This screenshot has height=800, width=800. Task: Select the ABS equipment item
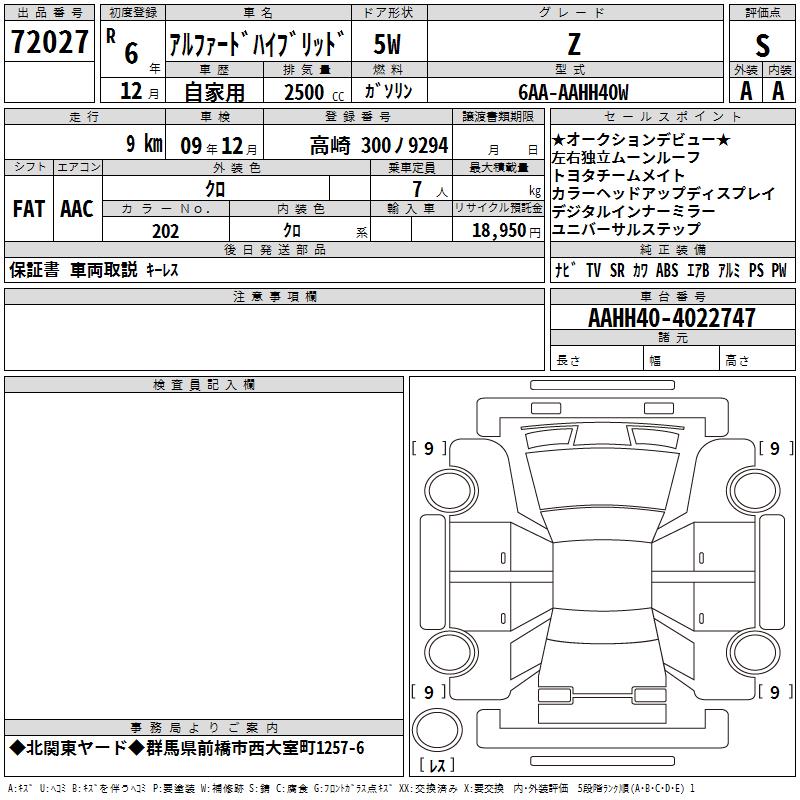(667, 270)
